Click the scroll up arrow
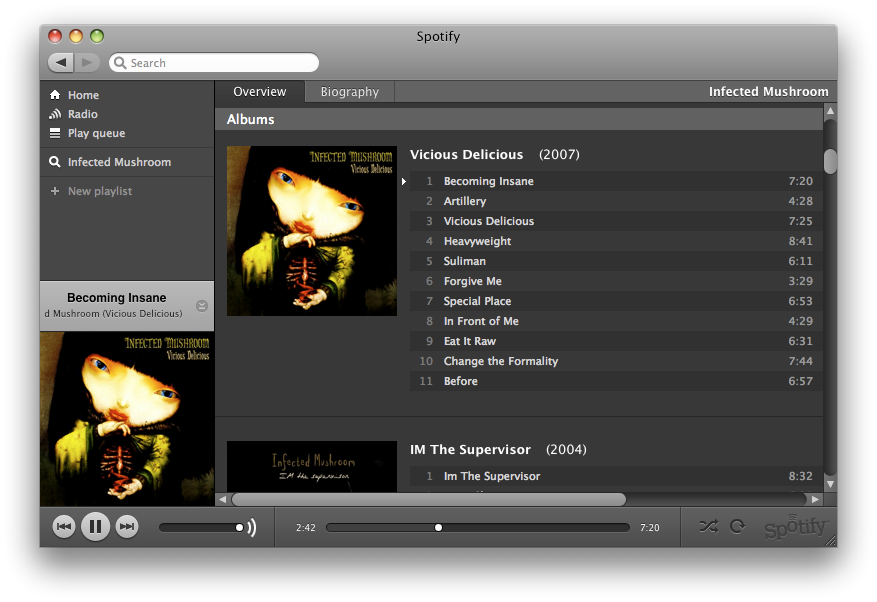The image size is (877, 602). pyautogui.click(x=831, y=111)
